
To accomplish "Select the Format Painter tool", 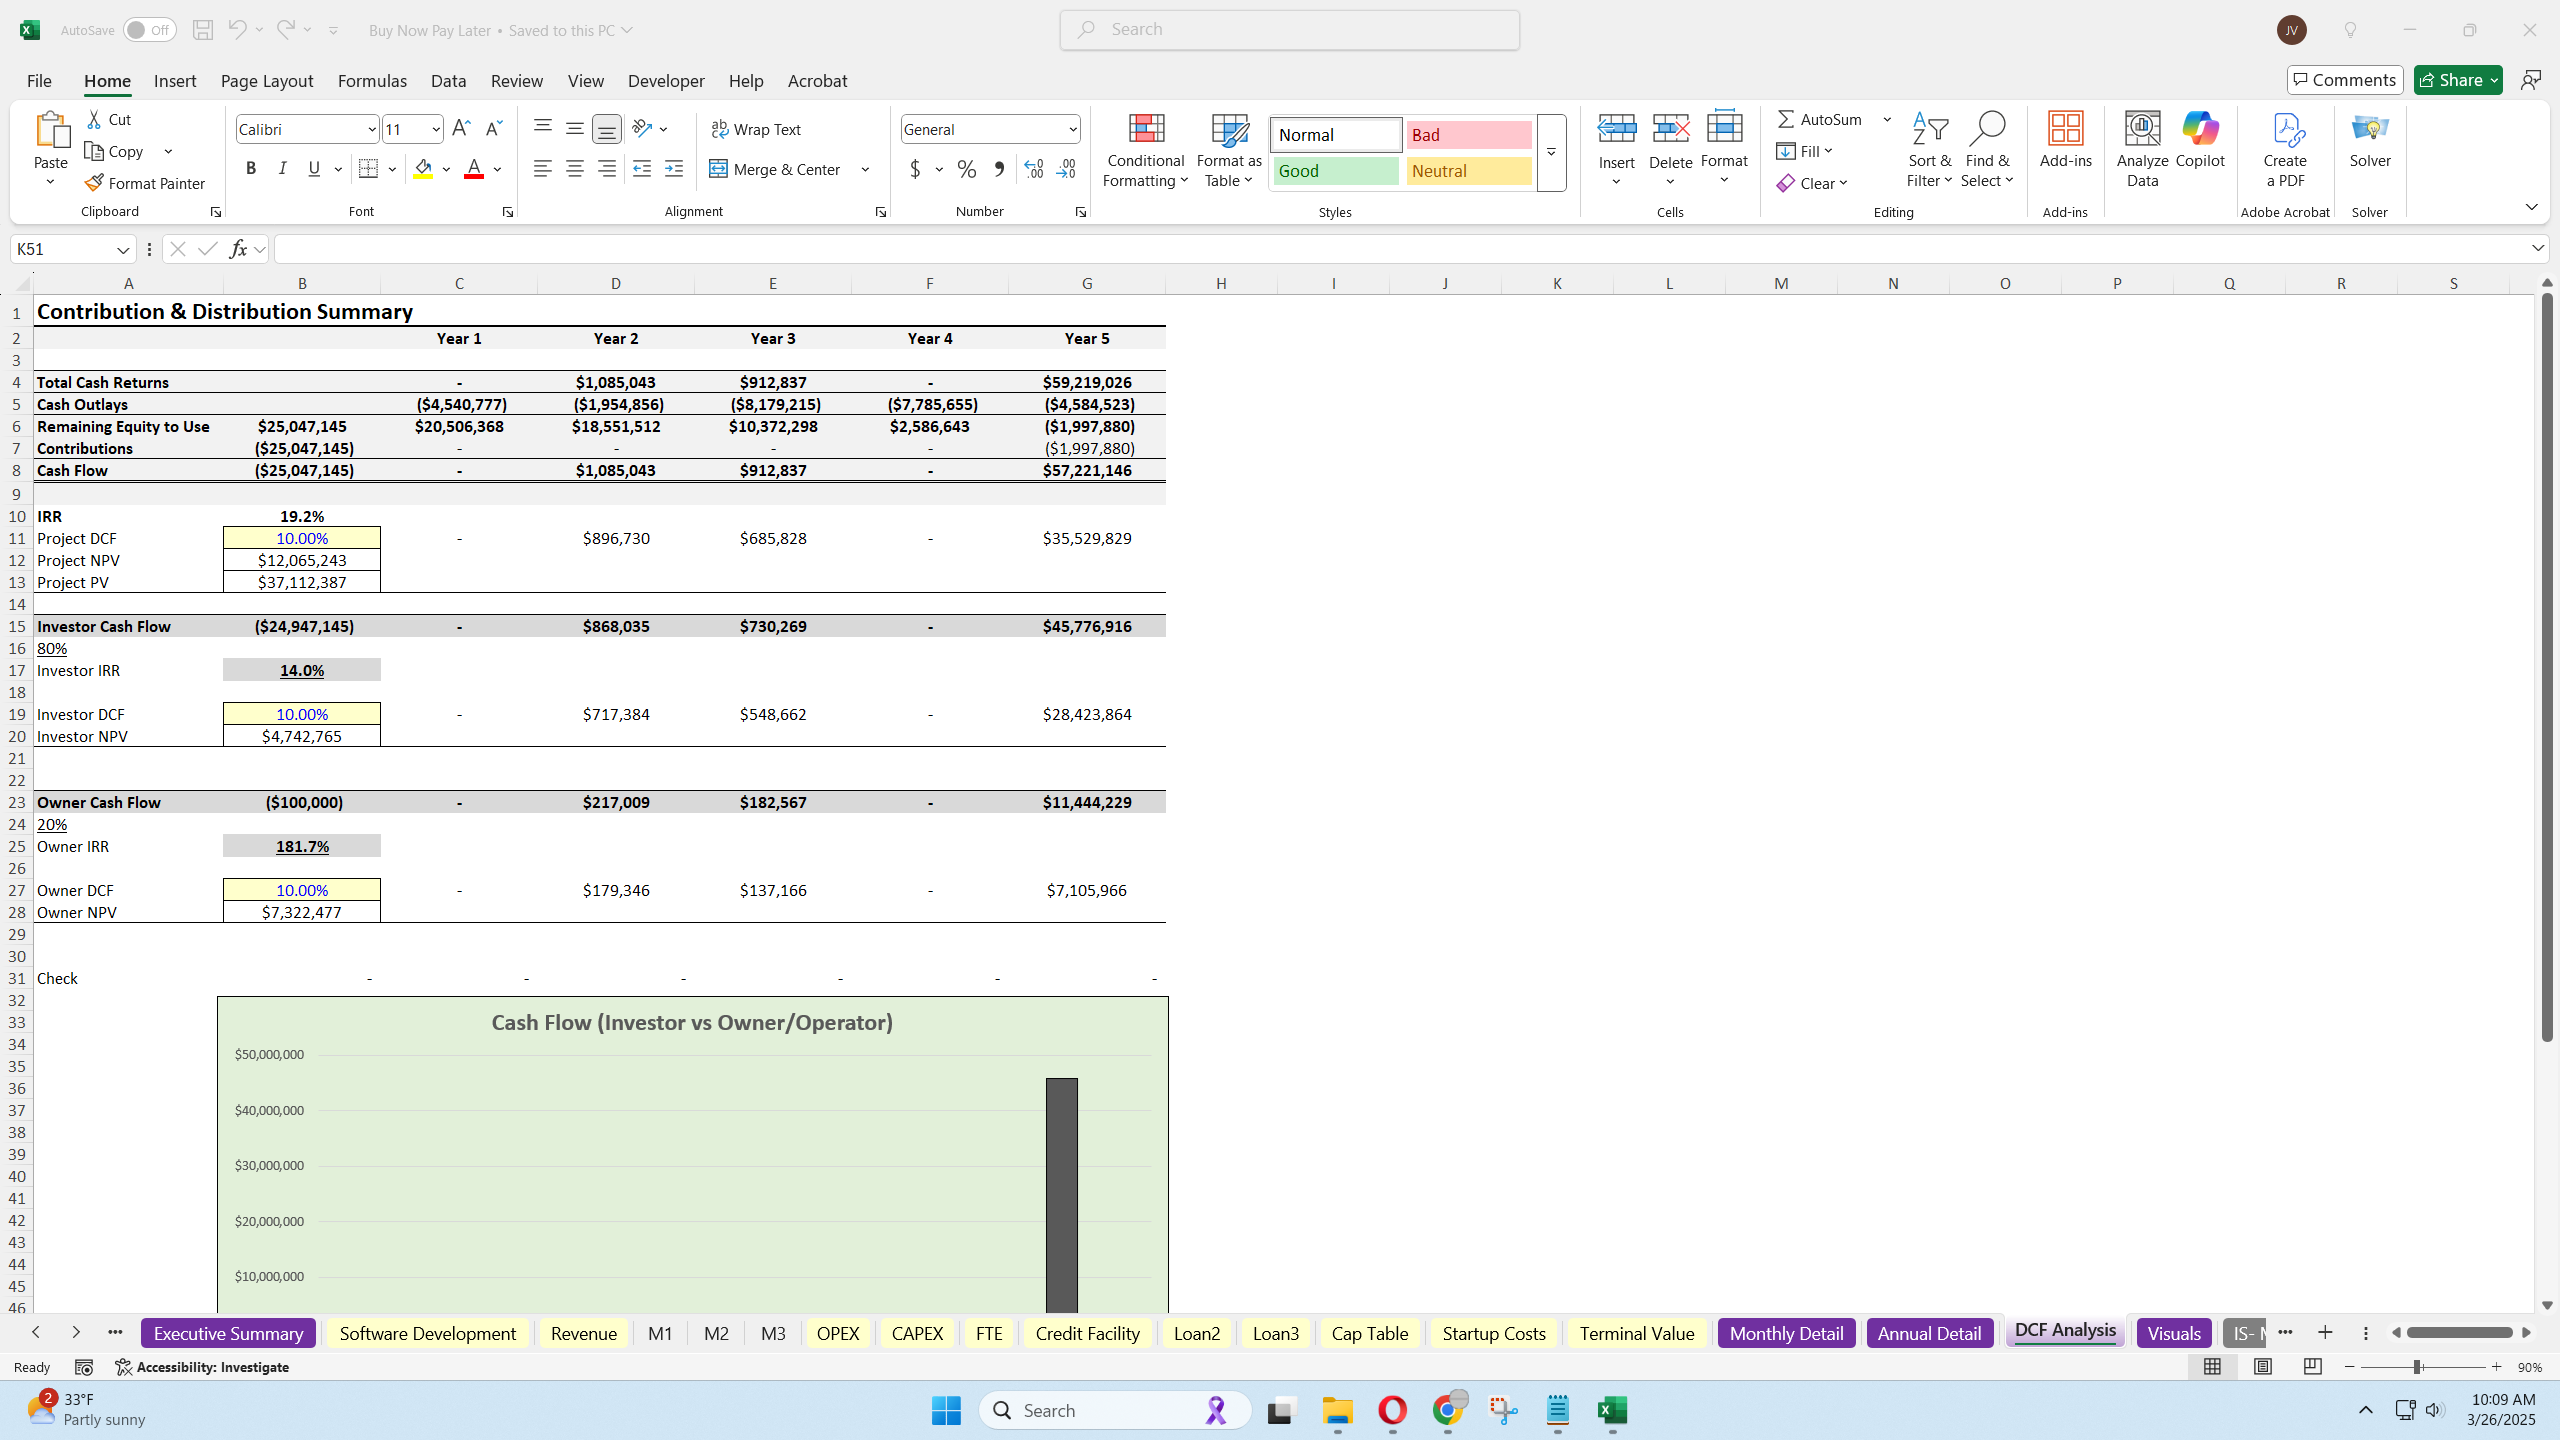I will pos(144,182).
